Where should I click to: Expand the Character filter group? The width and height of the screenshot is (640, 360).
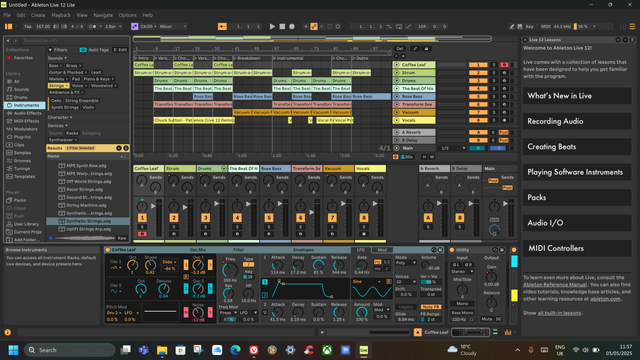[x=60, y=118]
